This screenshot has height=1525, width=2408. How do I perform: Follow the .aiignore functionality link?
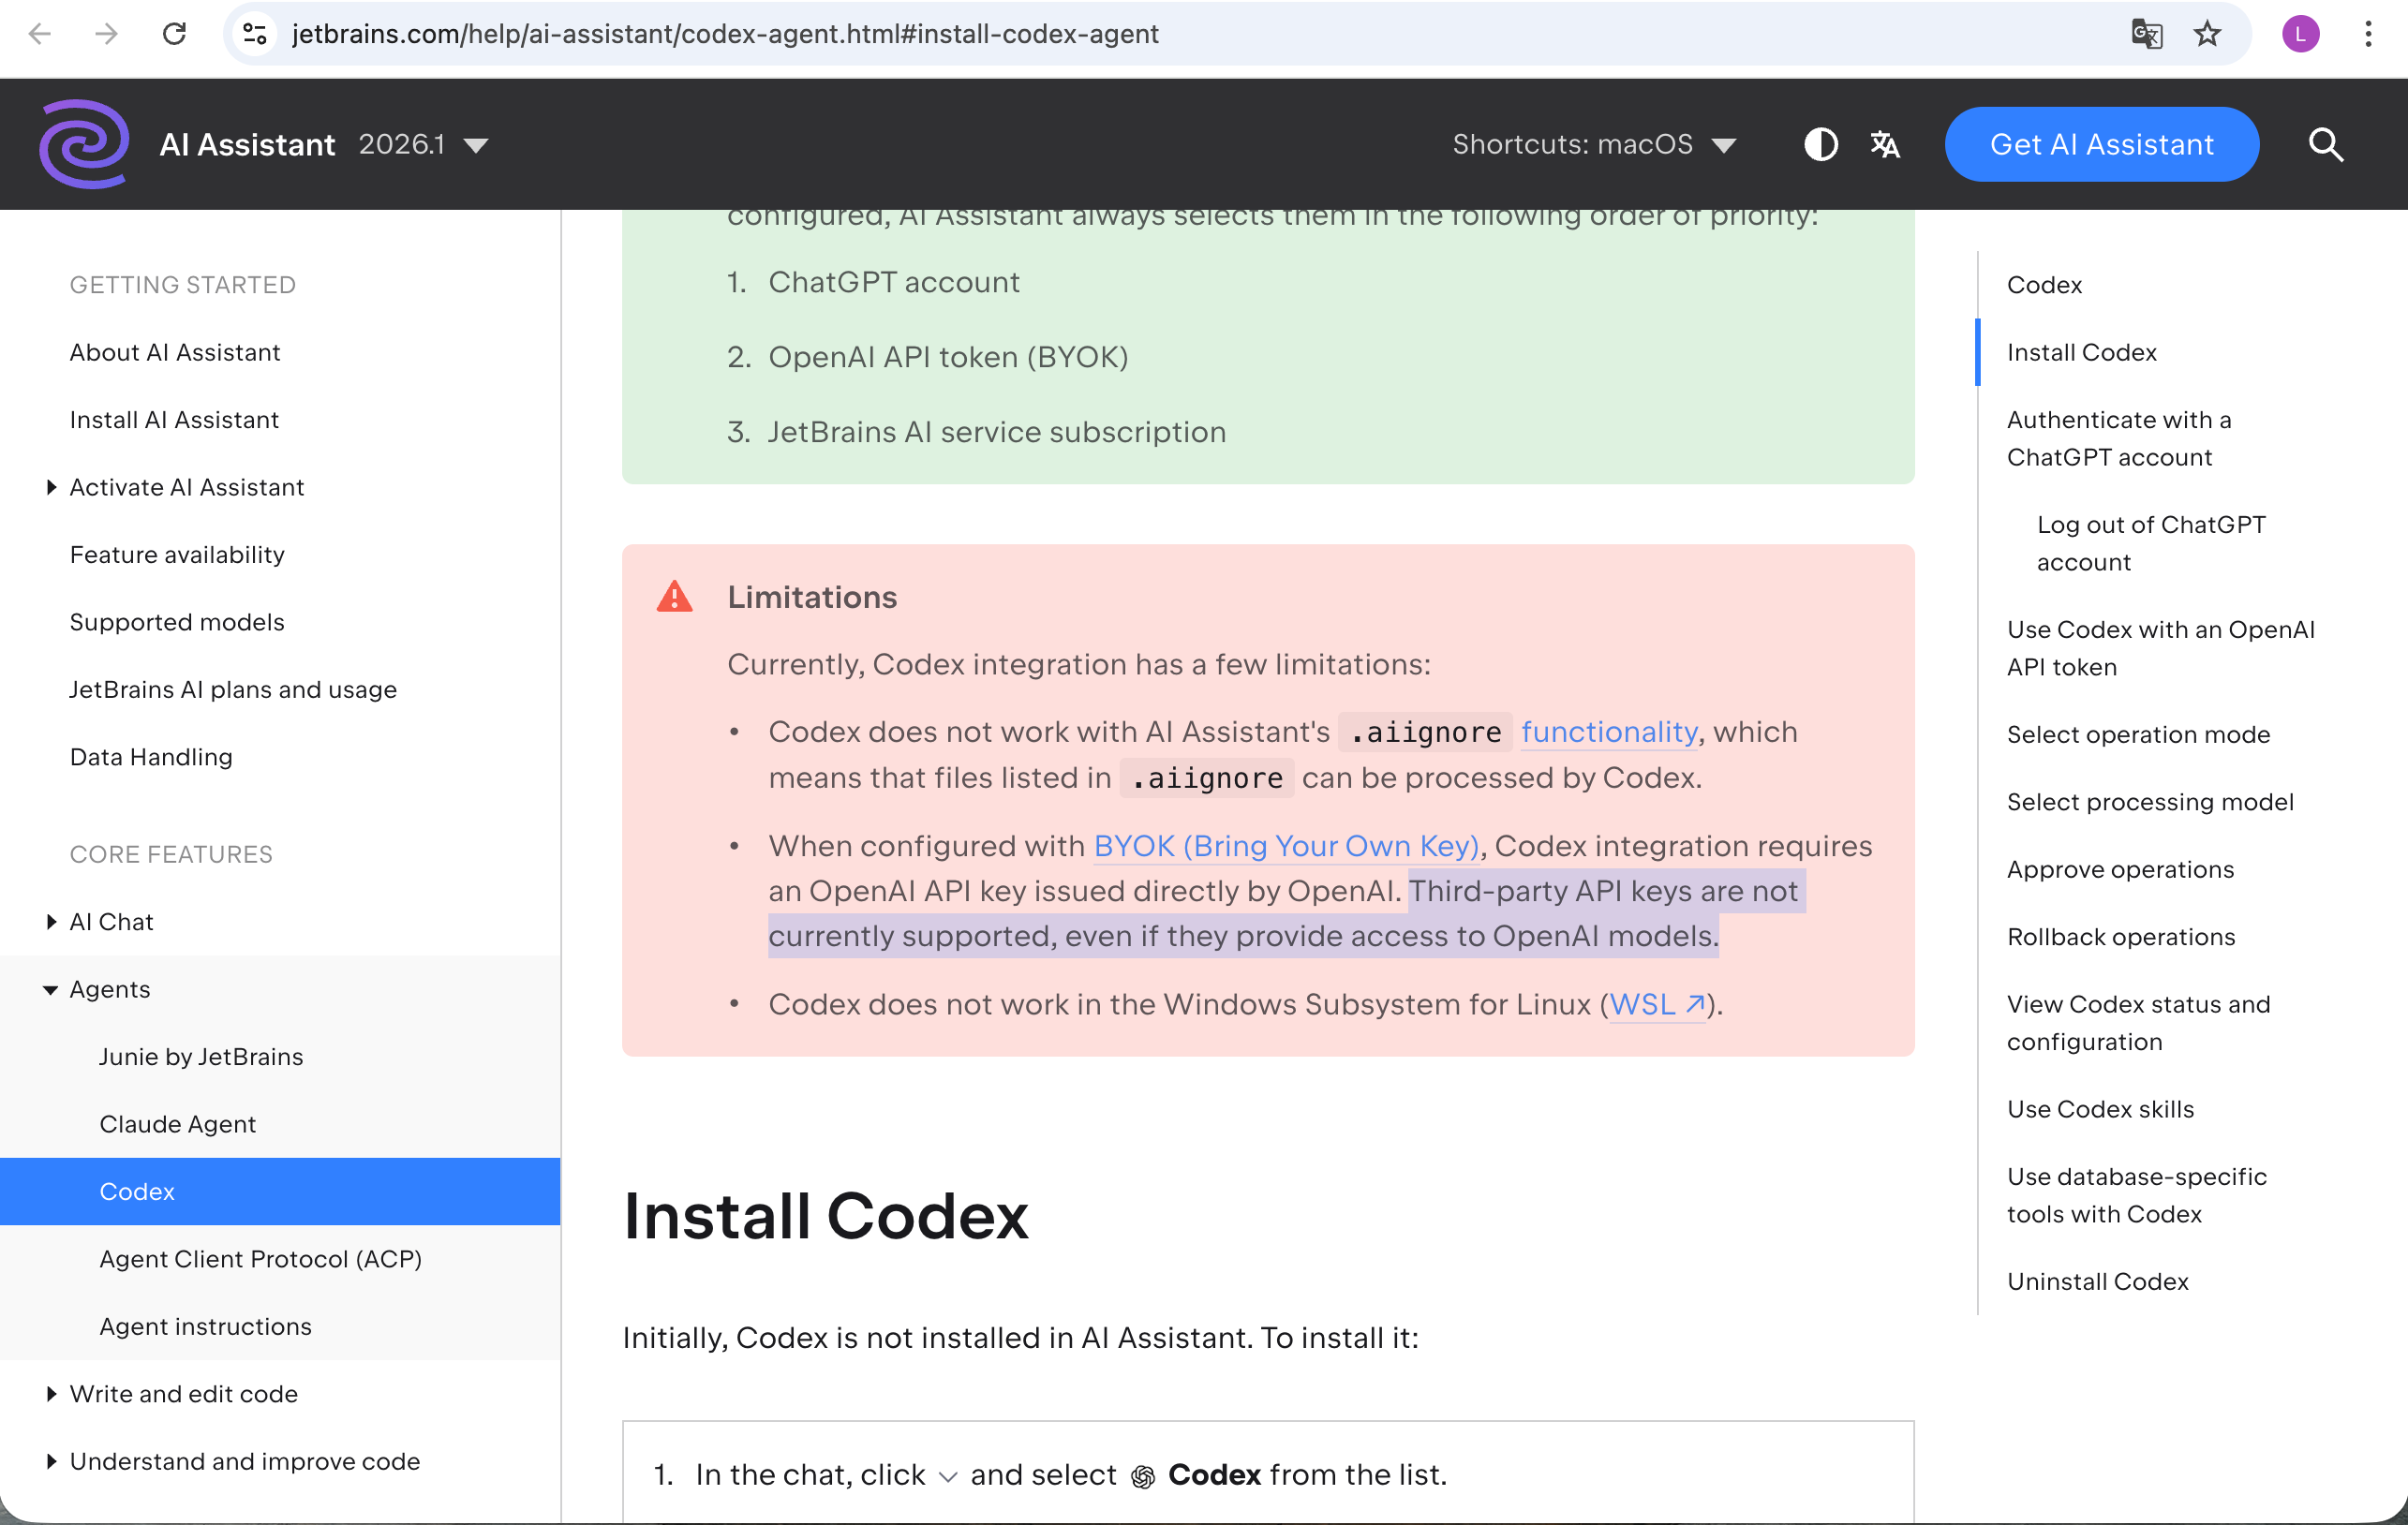click(1609, 732)
